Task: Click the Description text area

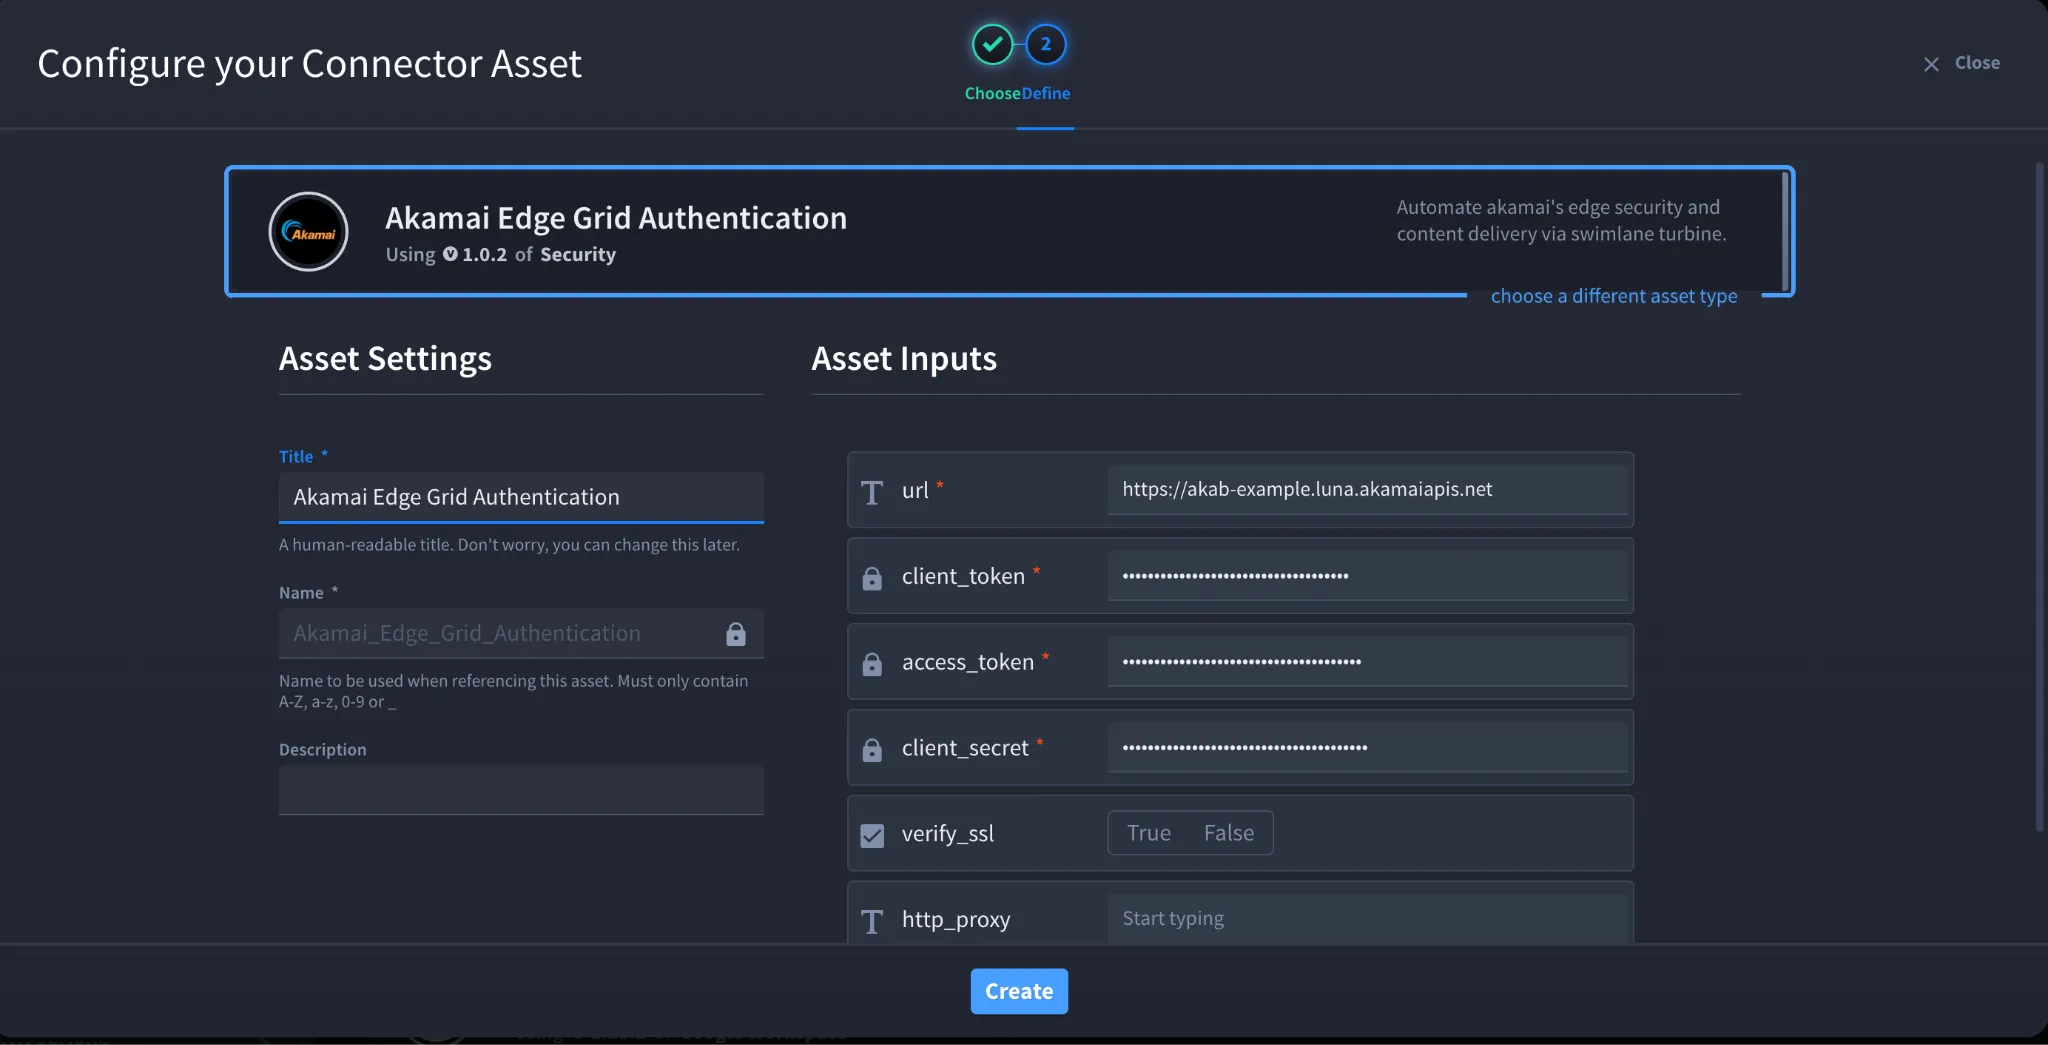Action: point(521,790)
